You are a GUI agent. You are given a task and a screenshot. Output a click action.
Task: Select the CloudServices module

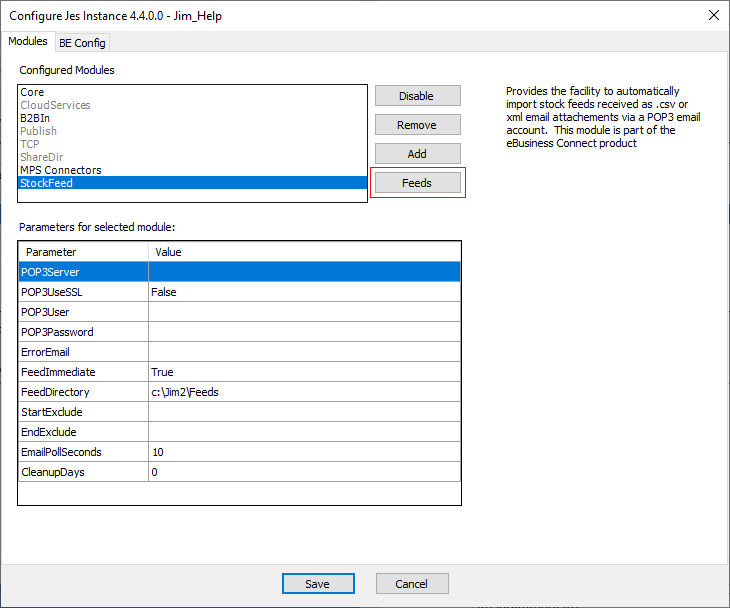pos(55,105)
